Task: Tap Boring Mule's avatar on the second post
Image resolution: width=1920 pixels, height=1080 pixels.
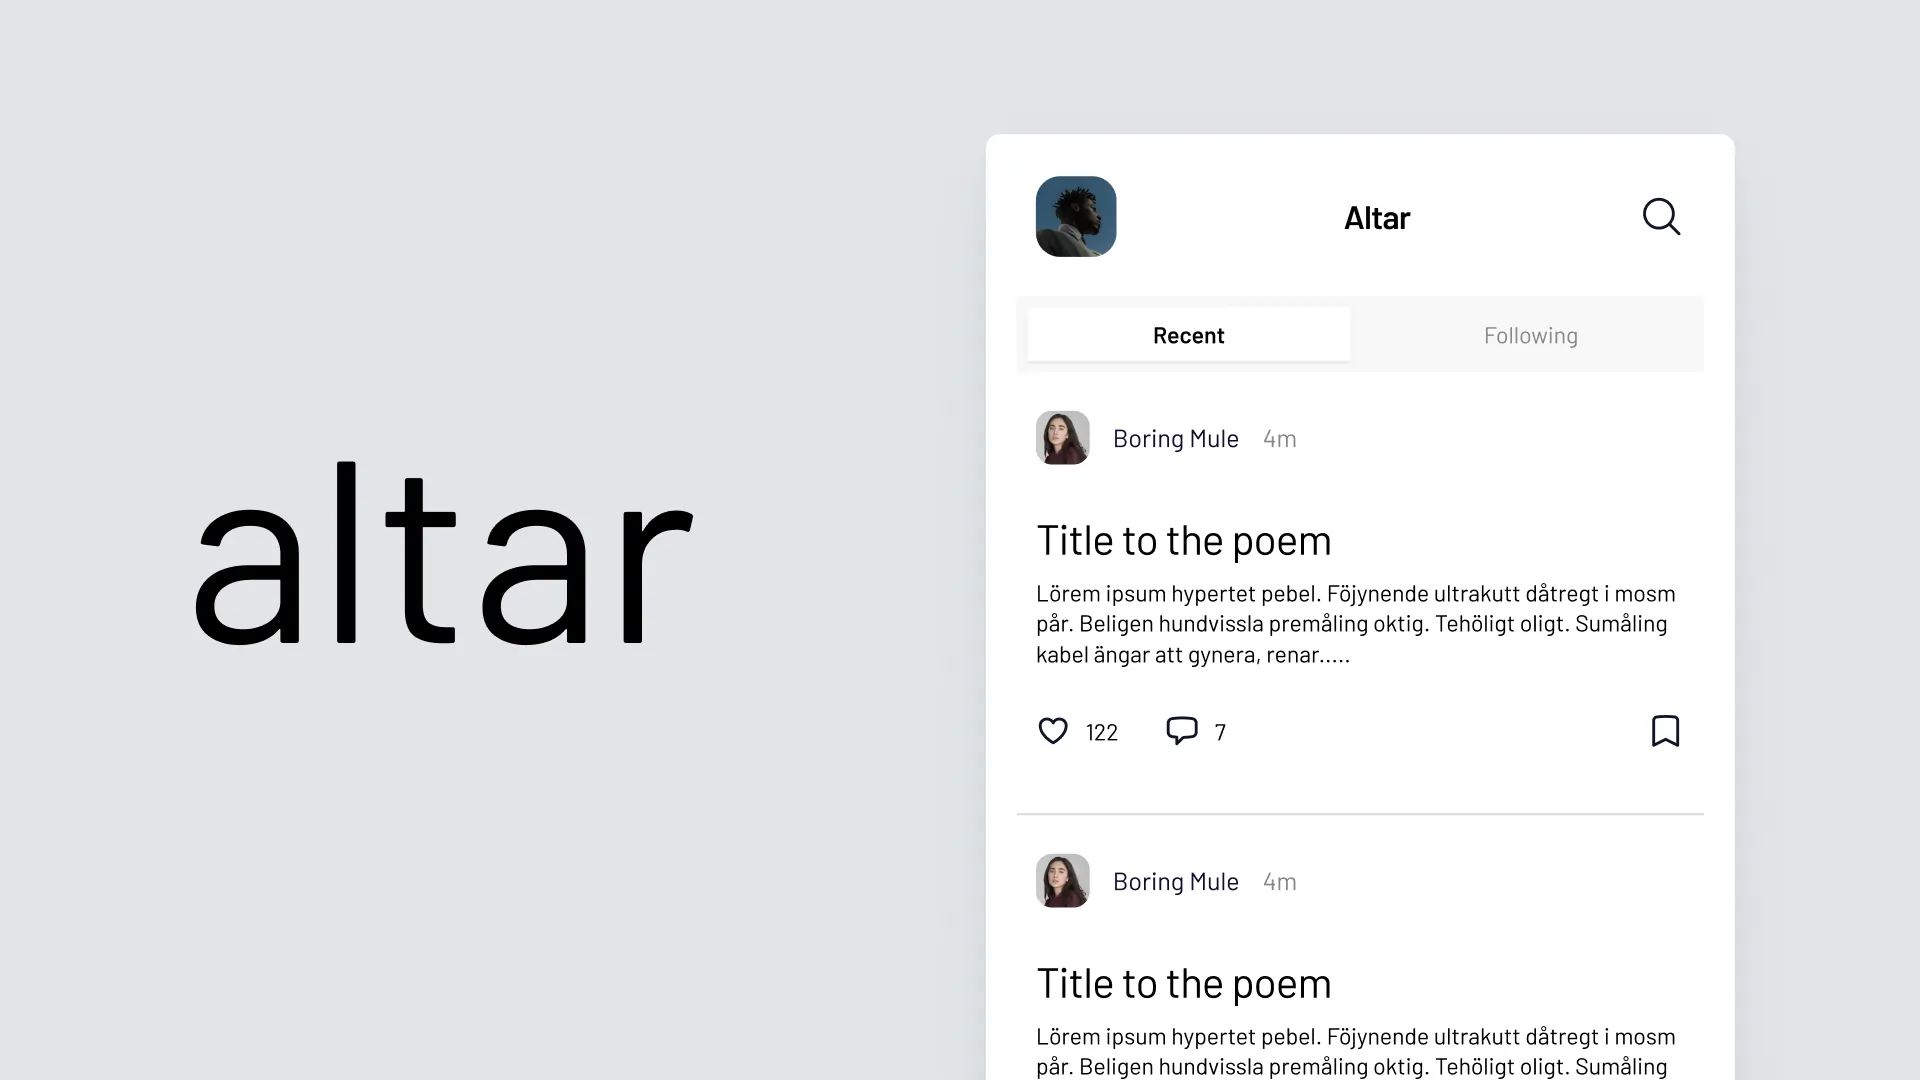Action: tap(1062, 881)
